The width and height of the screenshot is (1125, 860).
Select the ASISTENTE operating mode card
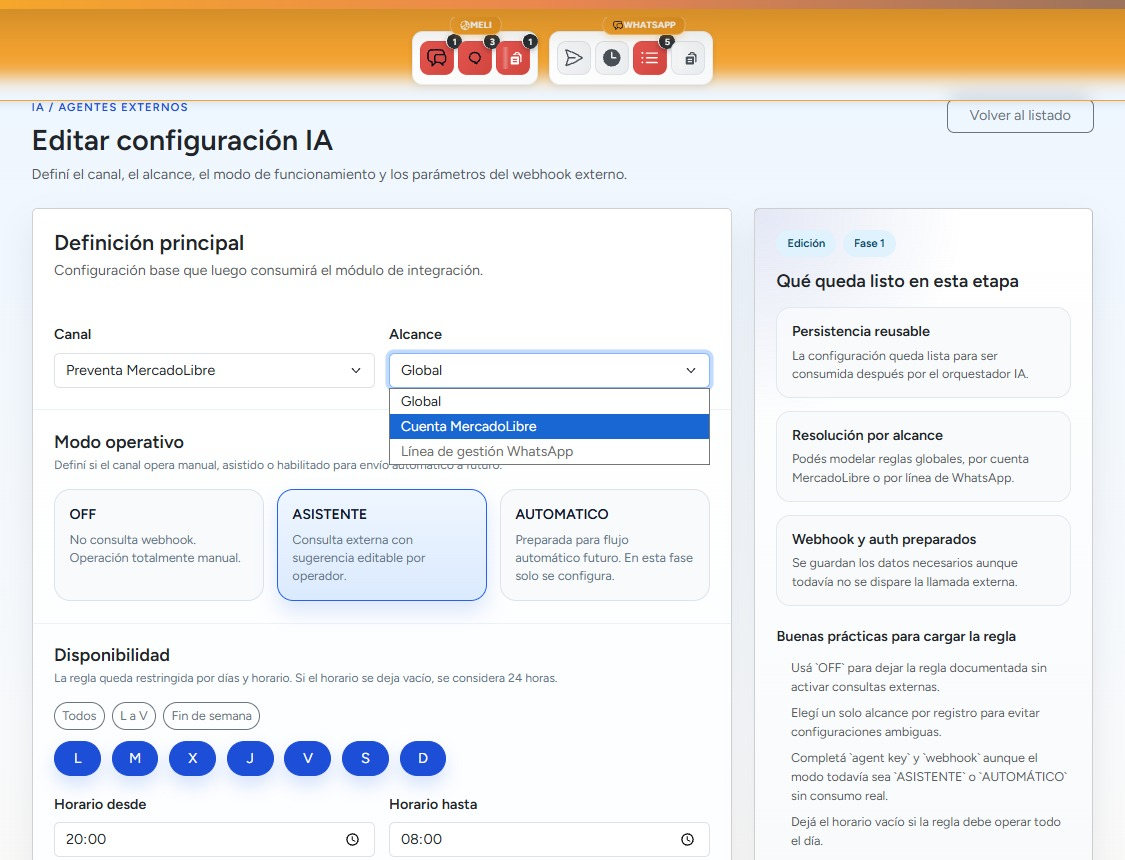coord(382,544)
